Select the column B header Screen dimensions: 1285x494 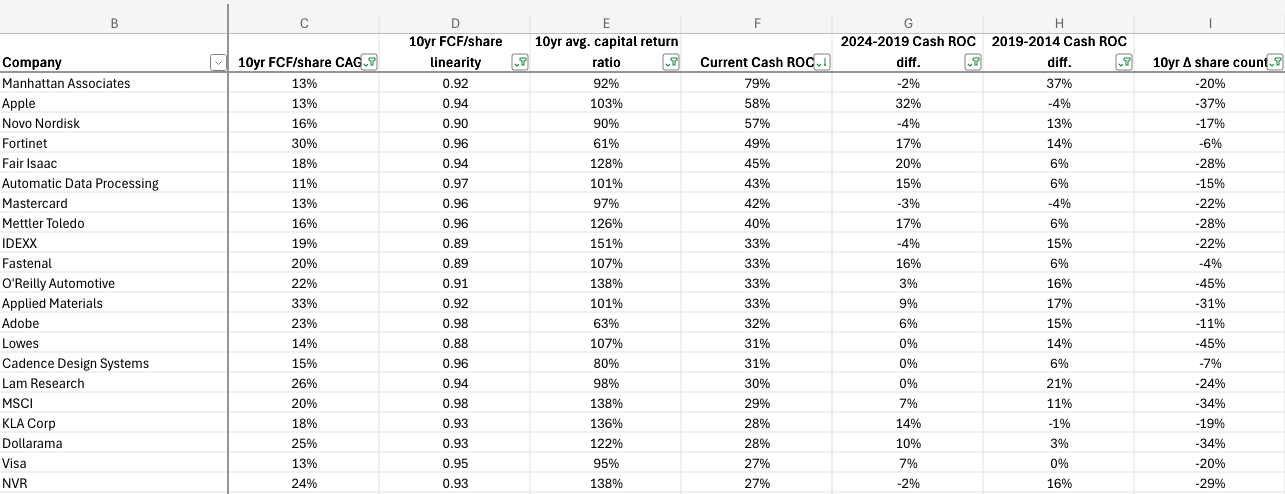[x=114, y=22]
